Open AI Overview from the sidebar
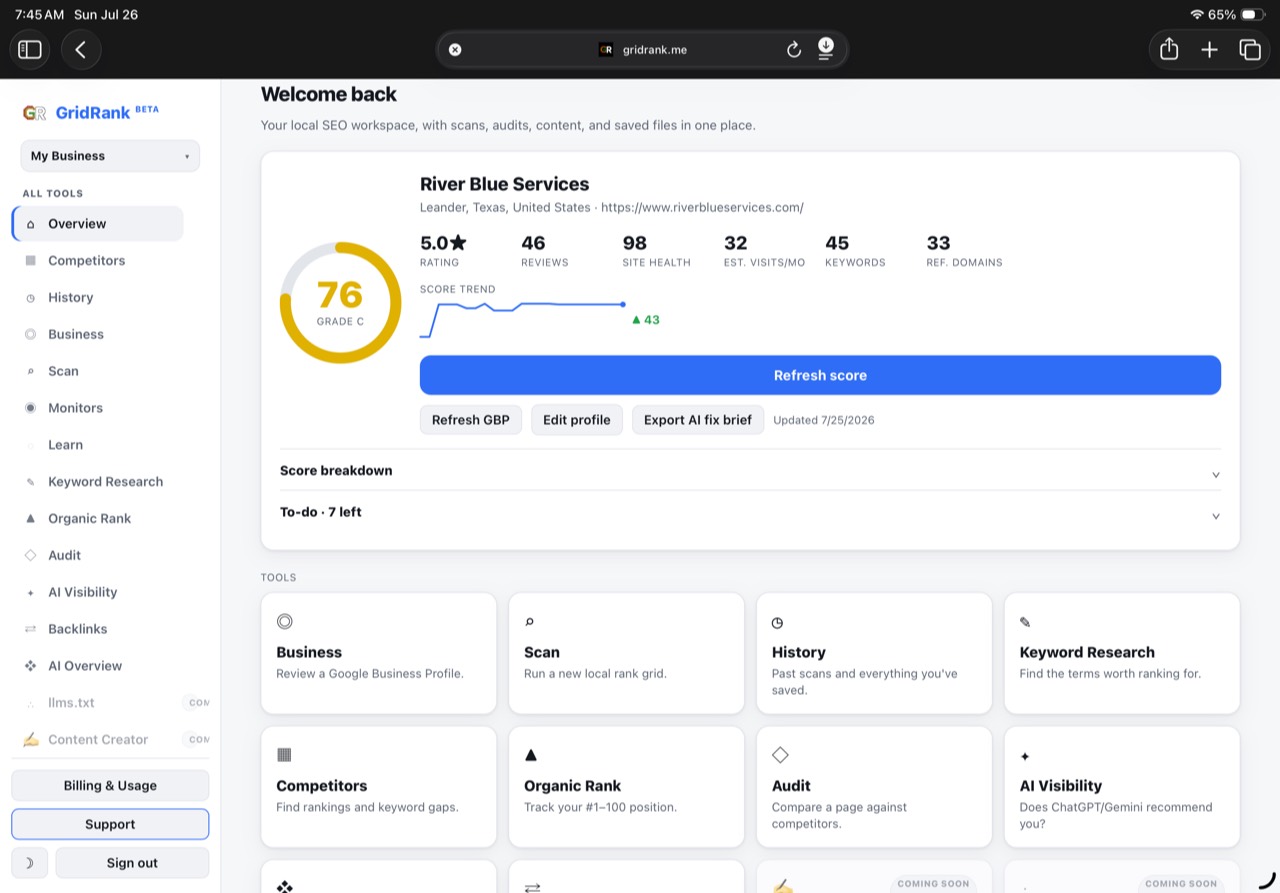 coord(98,666)
